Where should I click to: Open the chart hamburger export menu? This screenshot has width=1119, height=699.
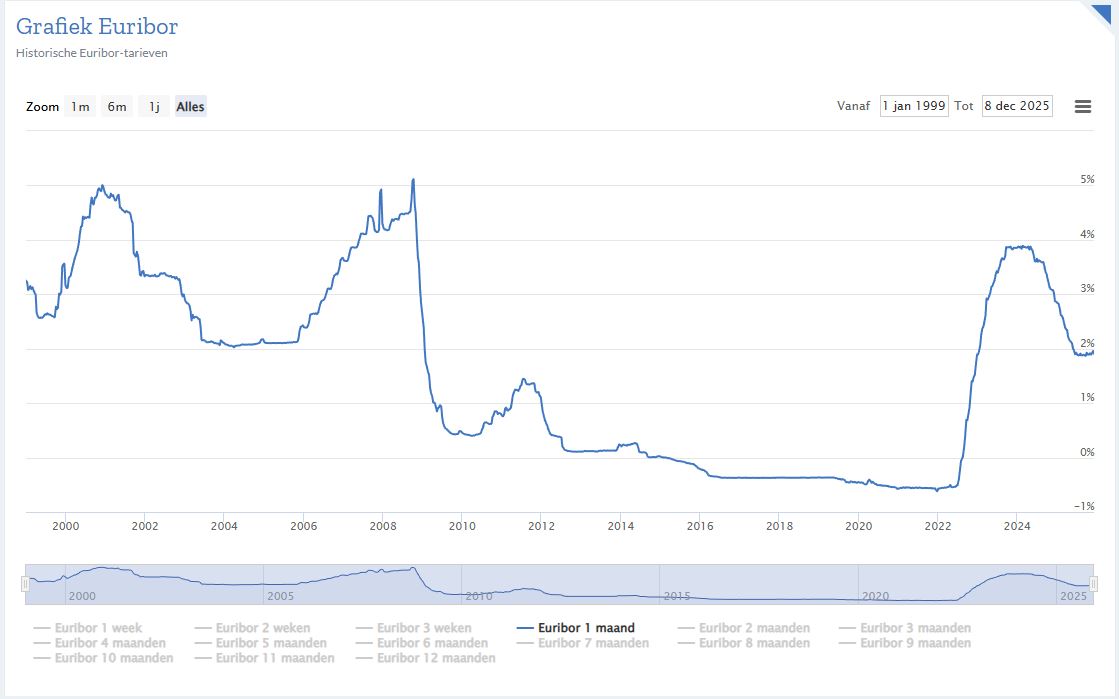(1082, 106)
